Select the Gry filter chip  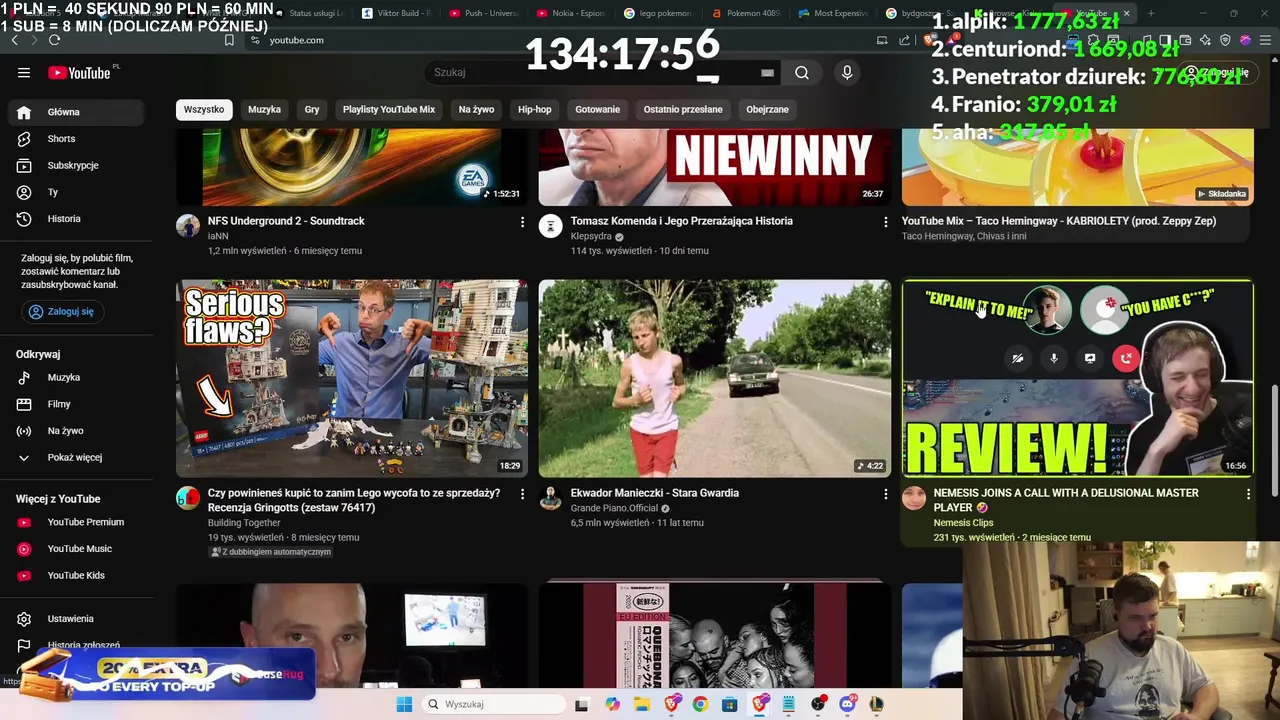[312, 109]
